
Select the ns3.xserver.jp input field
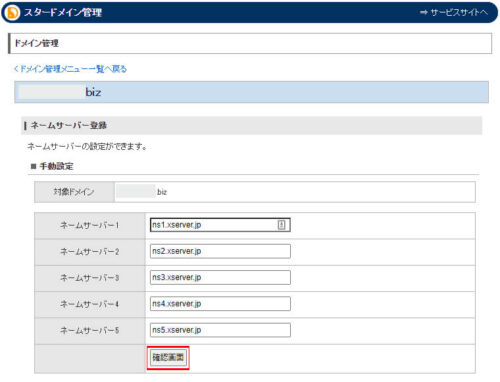coord(220,277)
